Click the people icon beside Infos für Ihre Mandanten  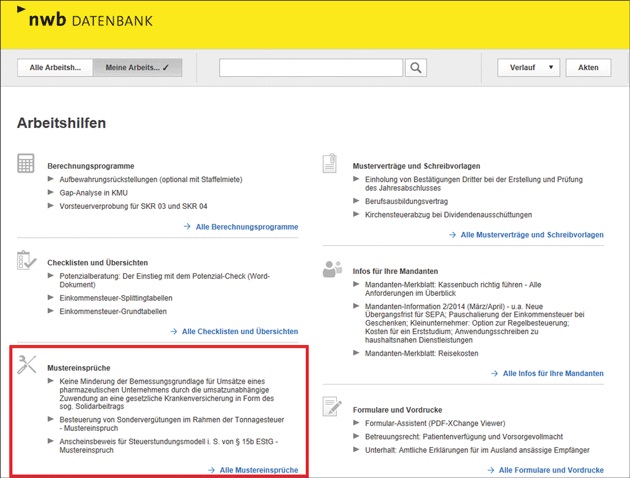tap(332, 268)
